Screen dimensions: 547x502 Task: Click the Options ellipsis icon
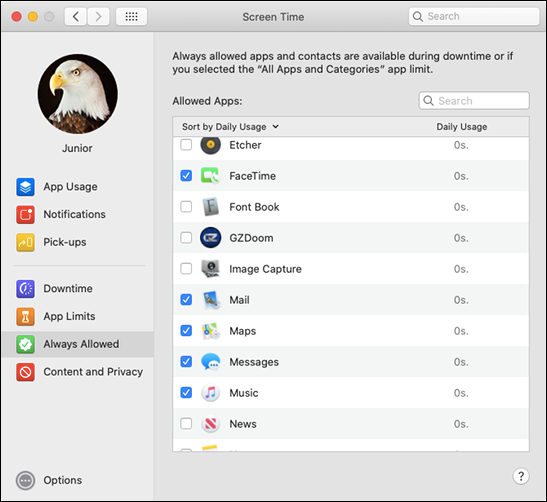click(x=25, y=480)
